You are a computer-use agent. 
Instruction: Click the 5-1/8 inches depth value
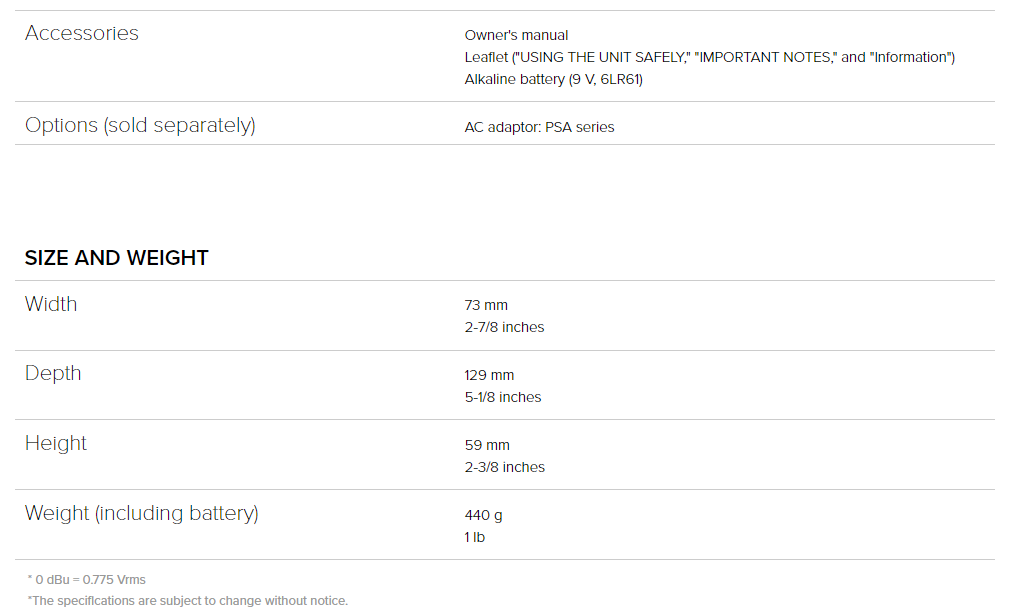point(503,397)
